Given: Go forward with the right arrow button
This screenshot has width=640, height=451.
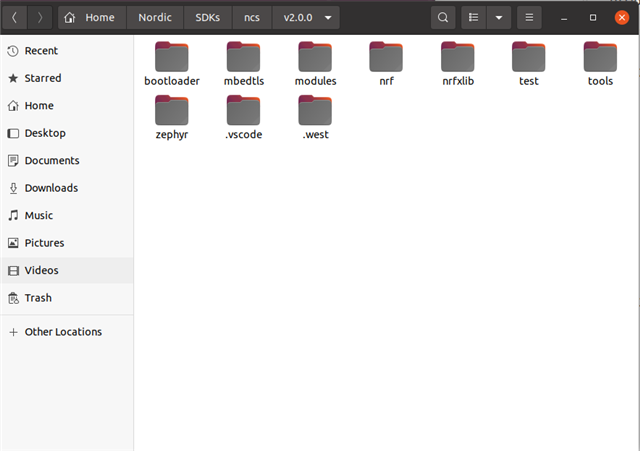Looking at the screenshot, I should click(x=40, y=18).
